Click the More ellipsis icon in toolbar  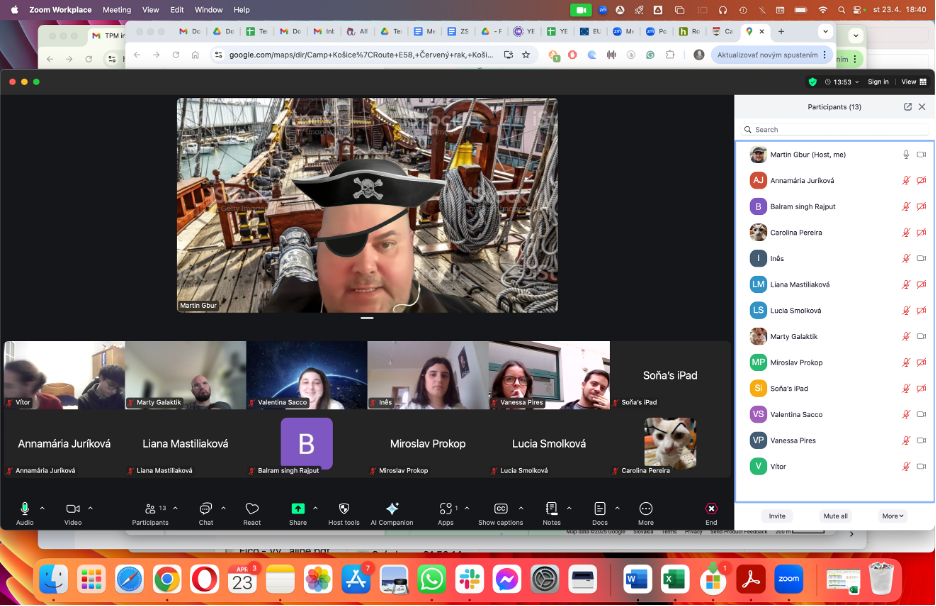coord(646,509)
